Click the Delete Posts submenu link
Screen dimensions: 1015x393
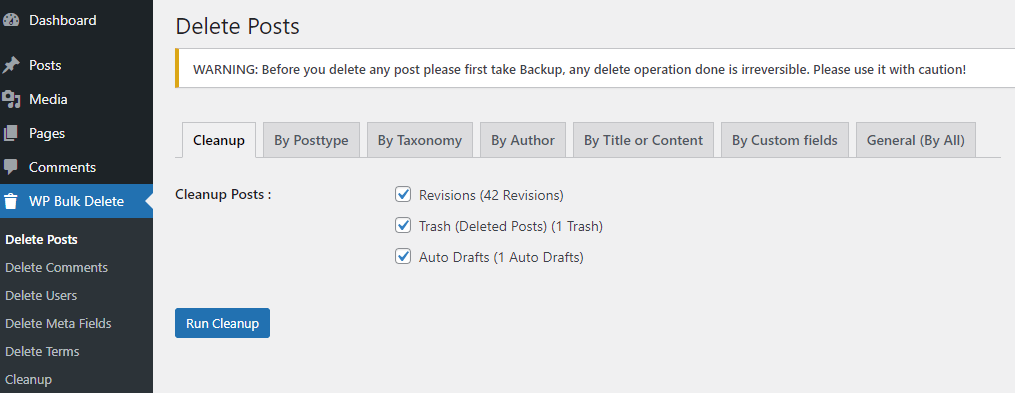tap(41, 240)
